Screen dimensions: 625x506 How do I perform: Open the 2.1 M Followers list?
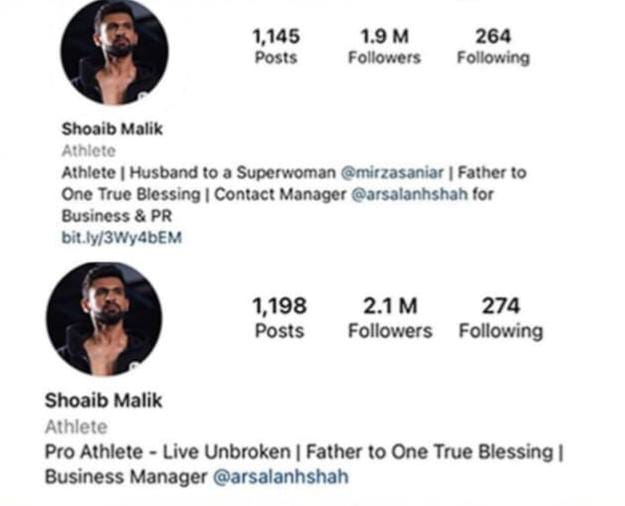pos(389,316)
